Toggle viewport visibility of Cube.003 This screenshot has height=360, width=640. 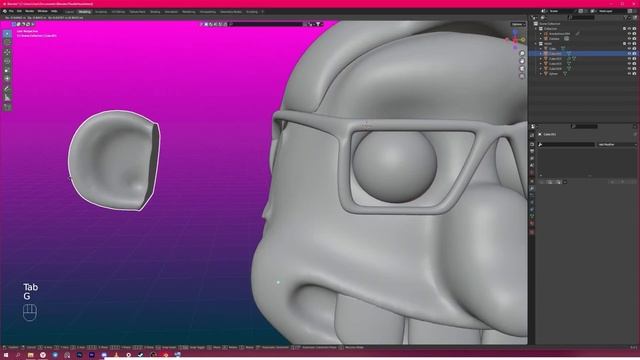tap(629, 59)
